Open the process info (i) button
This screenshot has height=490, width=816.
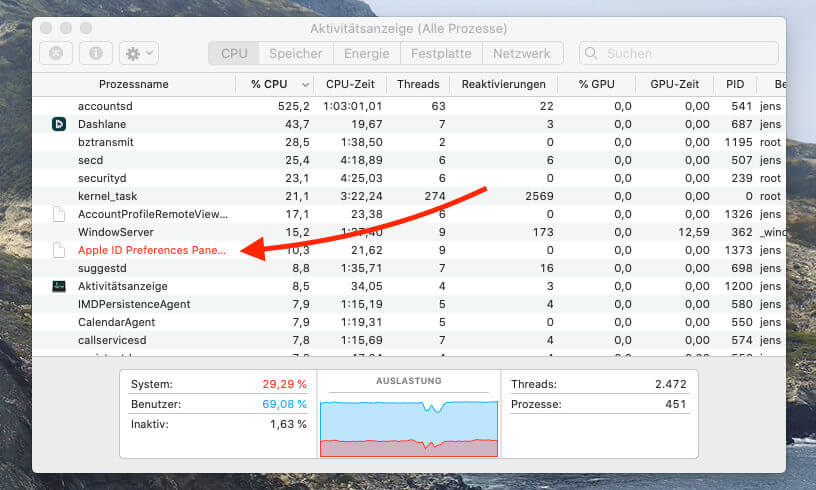pos(96,53)
